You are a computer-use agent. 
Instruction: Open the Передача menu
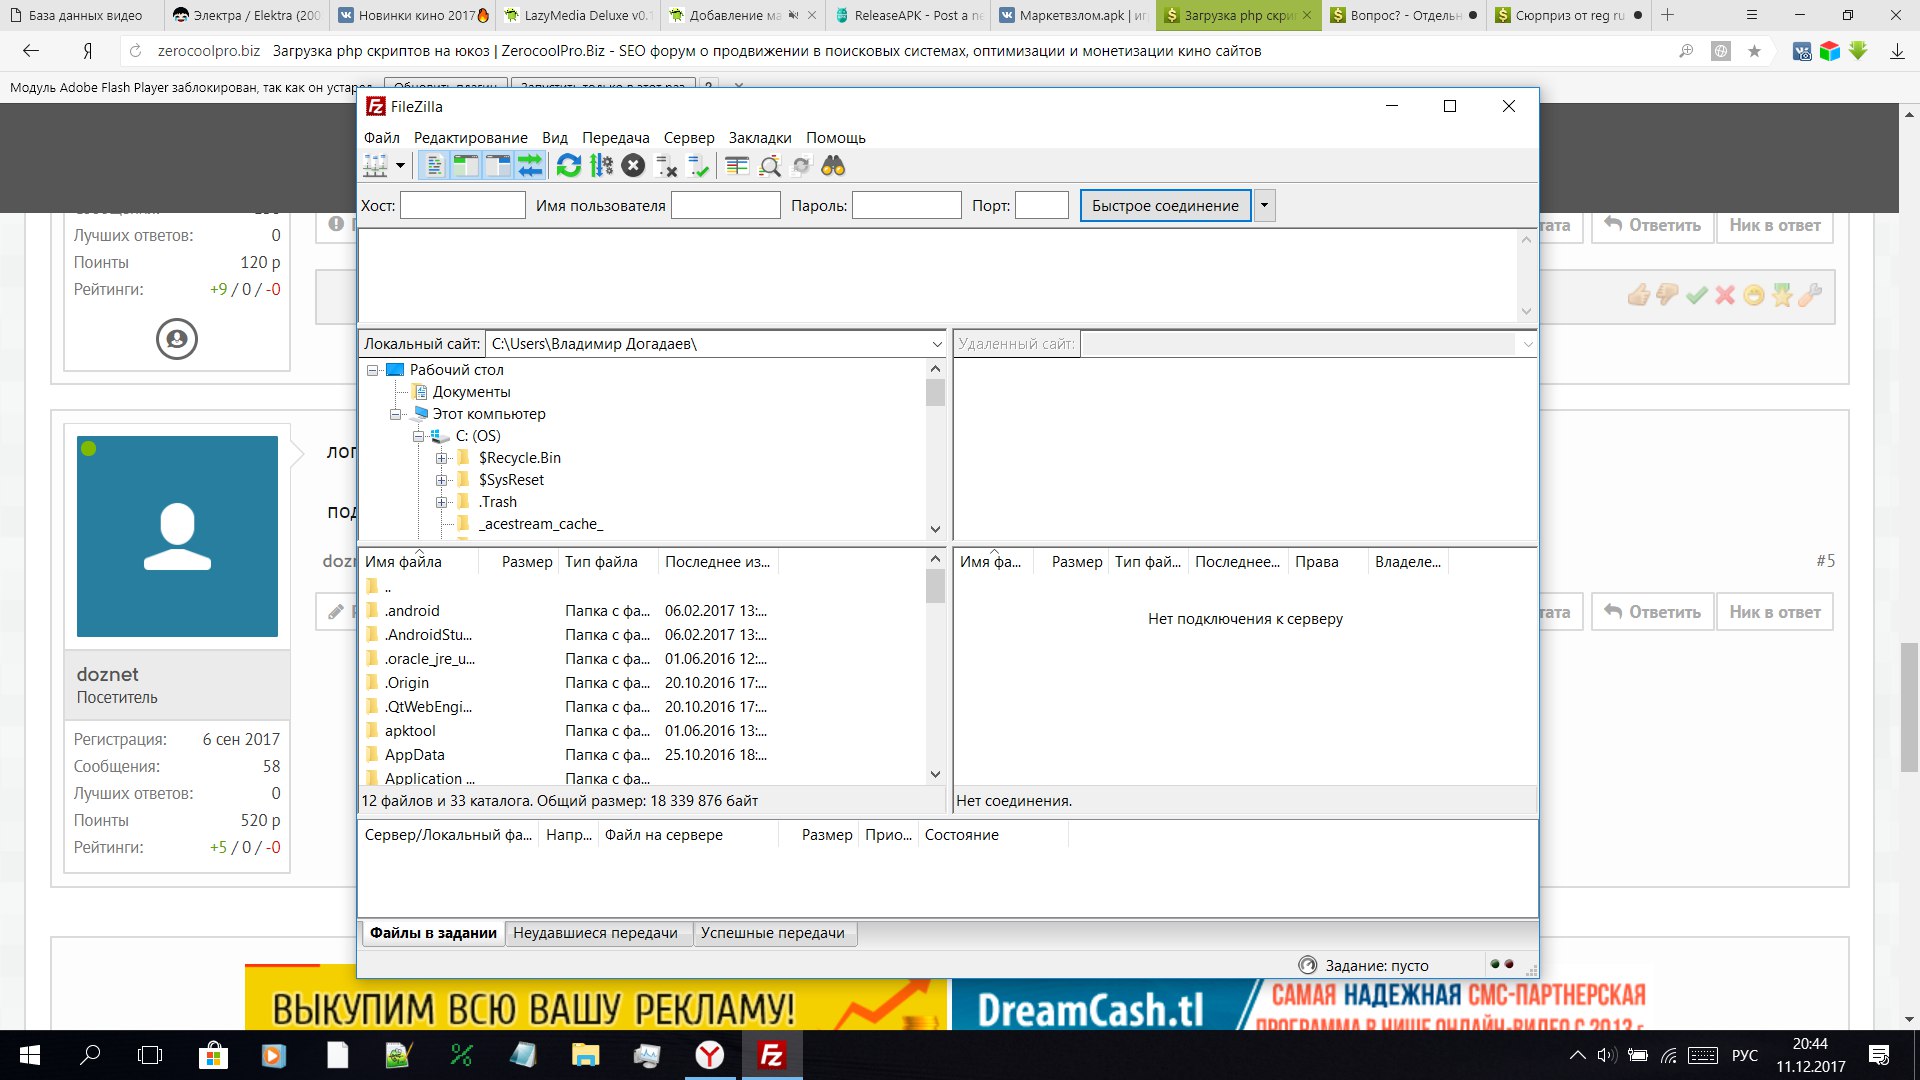coord(616,138)
